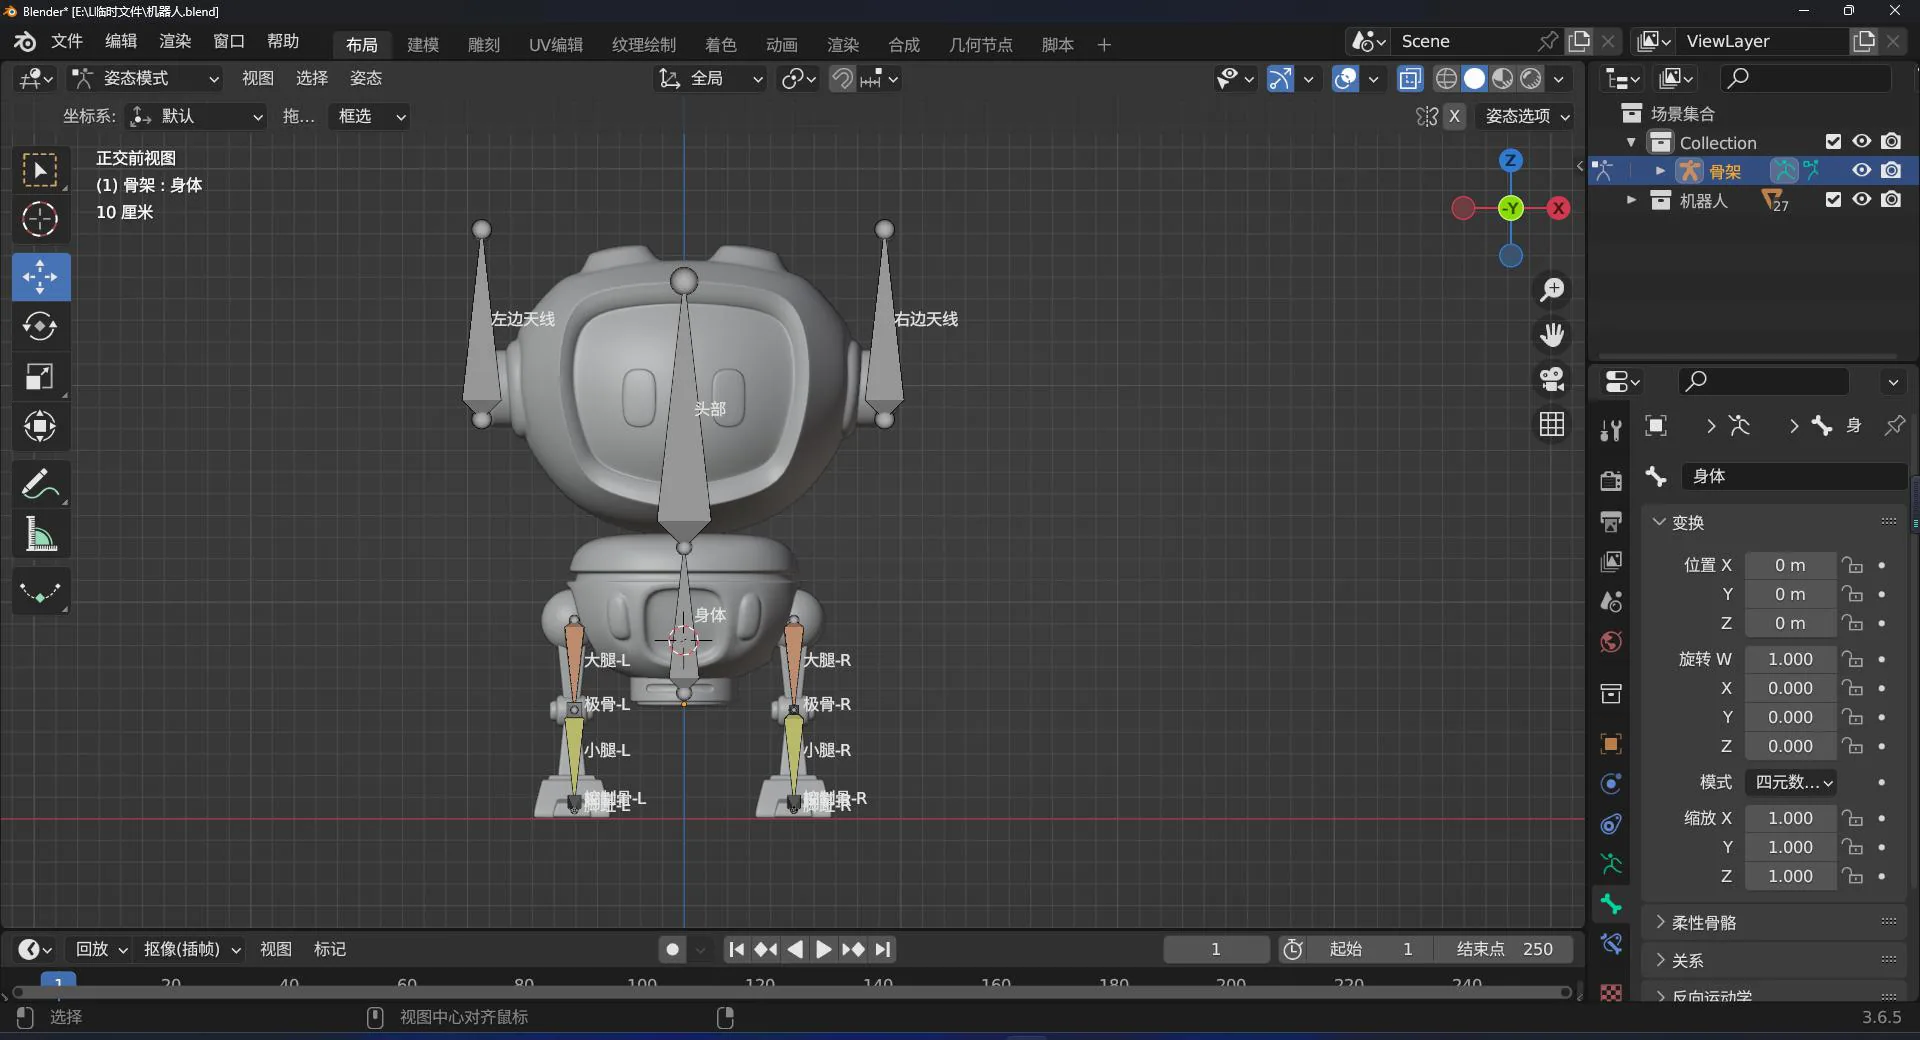Click the 缩放 X value field
This screenshot has height=1040, width=1920.
[1790, 818]
